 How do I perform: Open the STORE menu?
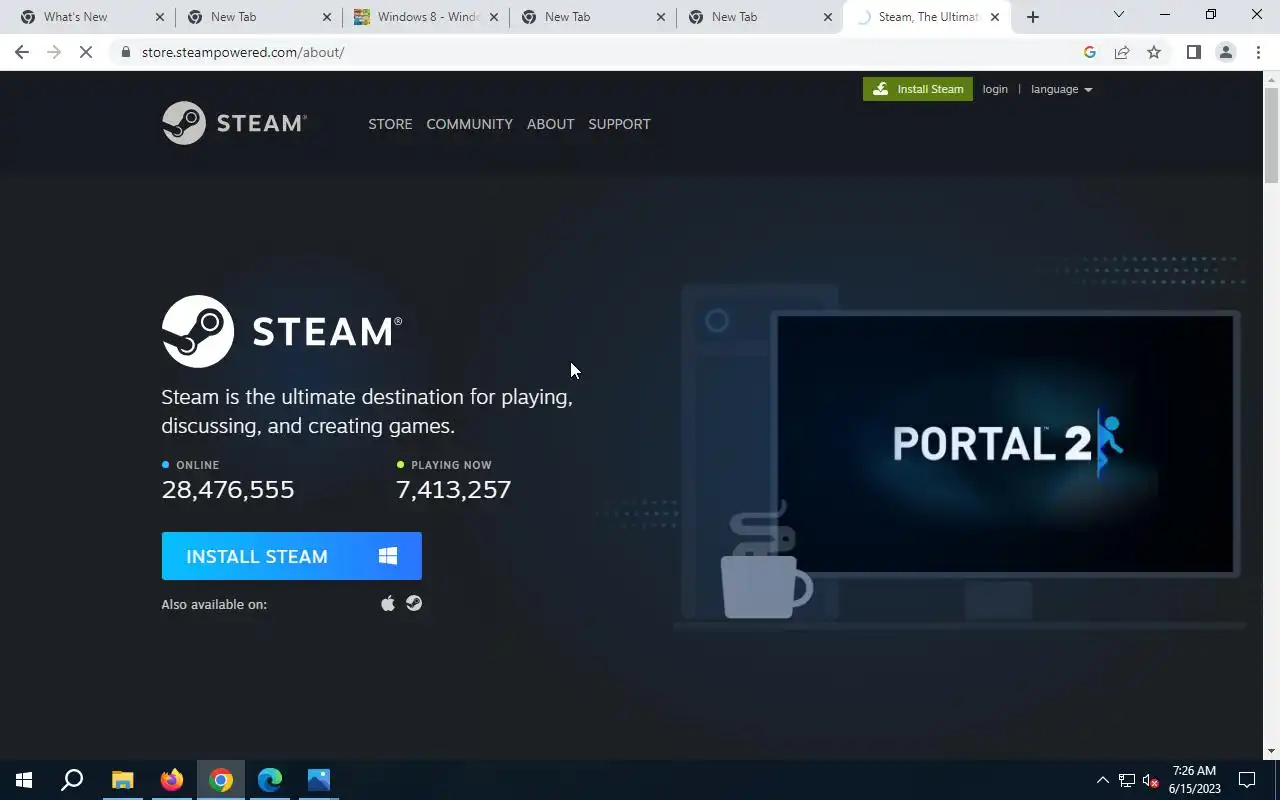tap(390, 124)
